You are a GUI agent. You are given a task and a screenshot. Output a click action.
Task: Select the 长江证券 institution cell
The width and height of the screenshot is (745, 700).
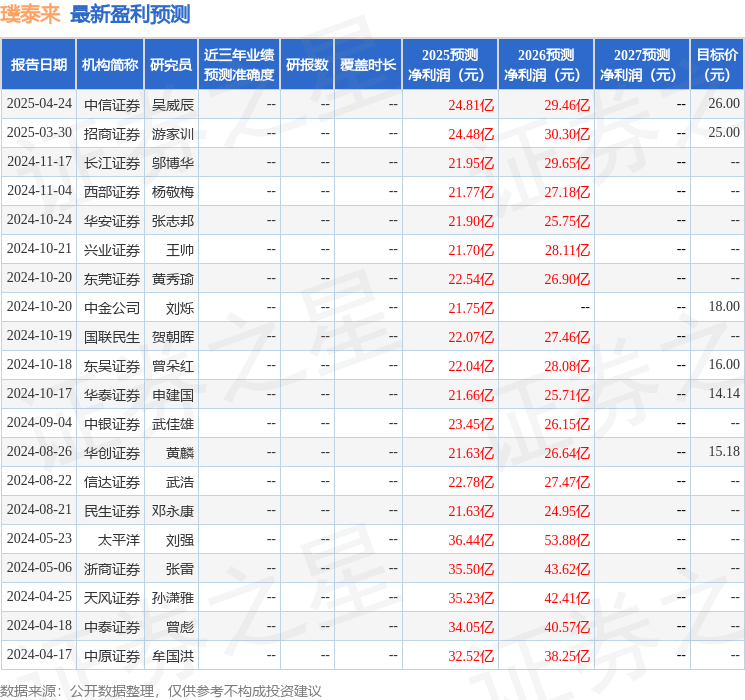pyautogui.click(x=112, y=163)
